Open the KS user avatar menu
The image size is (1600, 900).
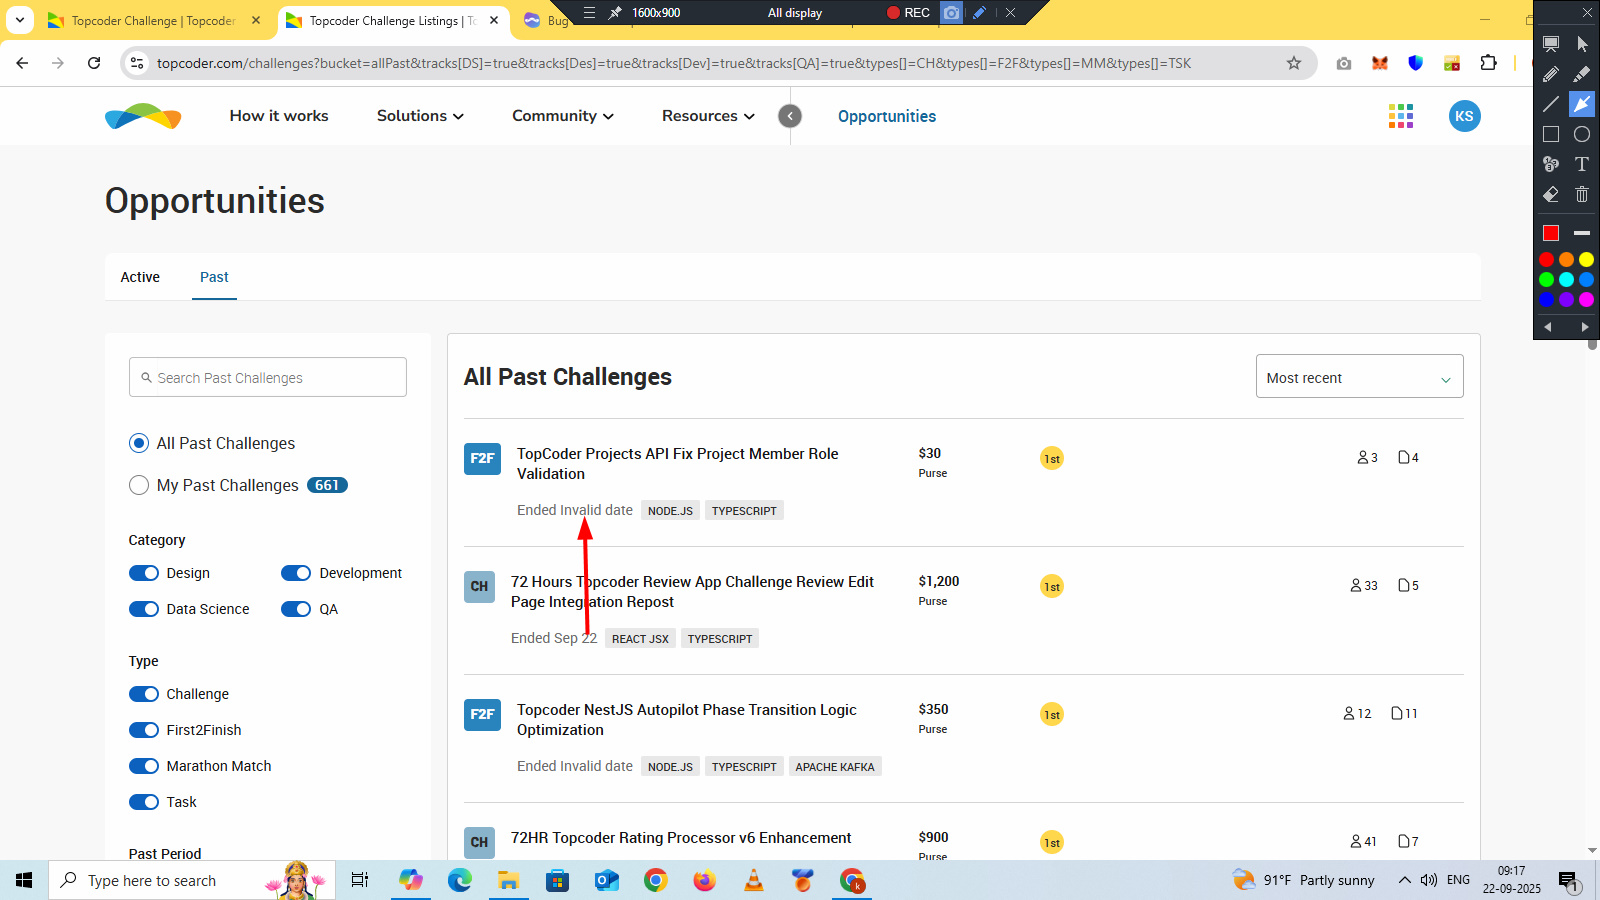pos(1464,116)
